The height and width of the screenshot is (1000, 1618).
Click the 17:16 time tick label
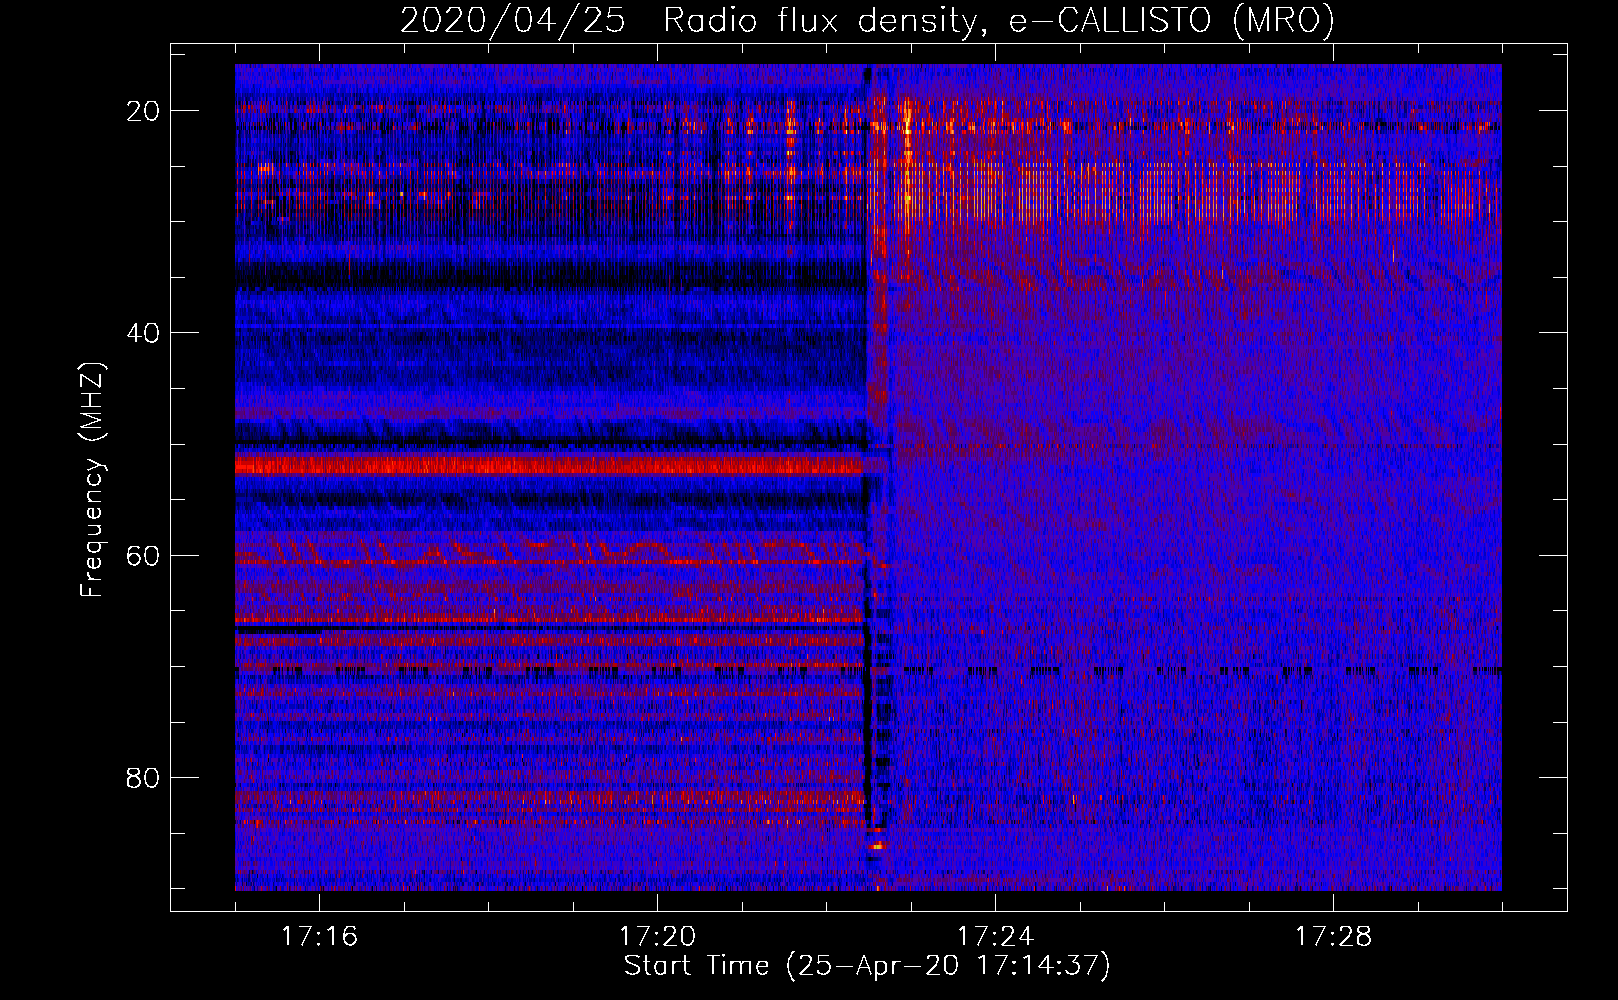click(x=320, y=936)
